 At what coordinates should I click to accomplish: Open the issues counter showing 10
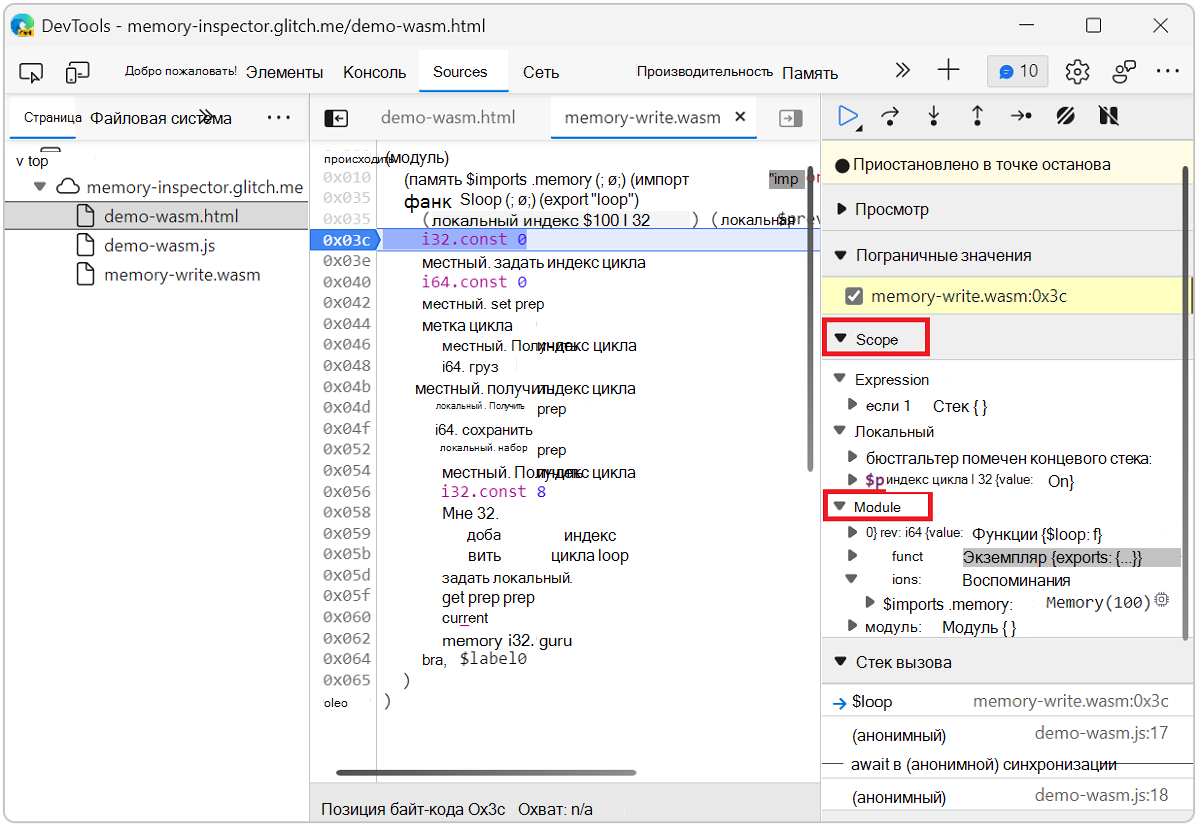pyautogui.click(x=1018, y=72)
